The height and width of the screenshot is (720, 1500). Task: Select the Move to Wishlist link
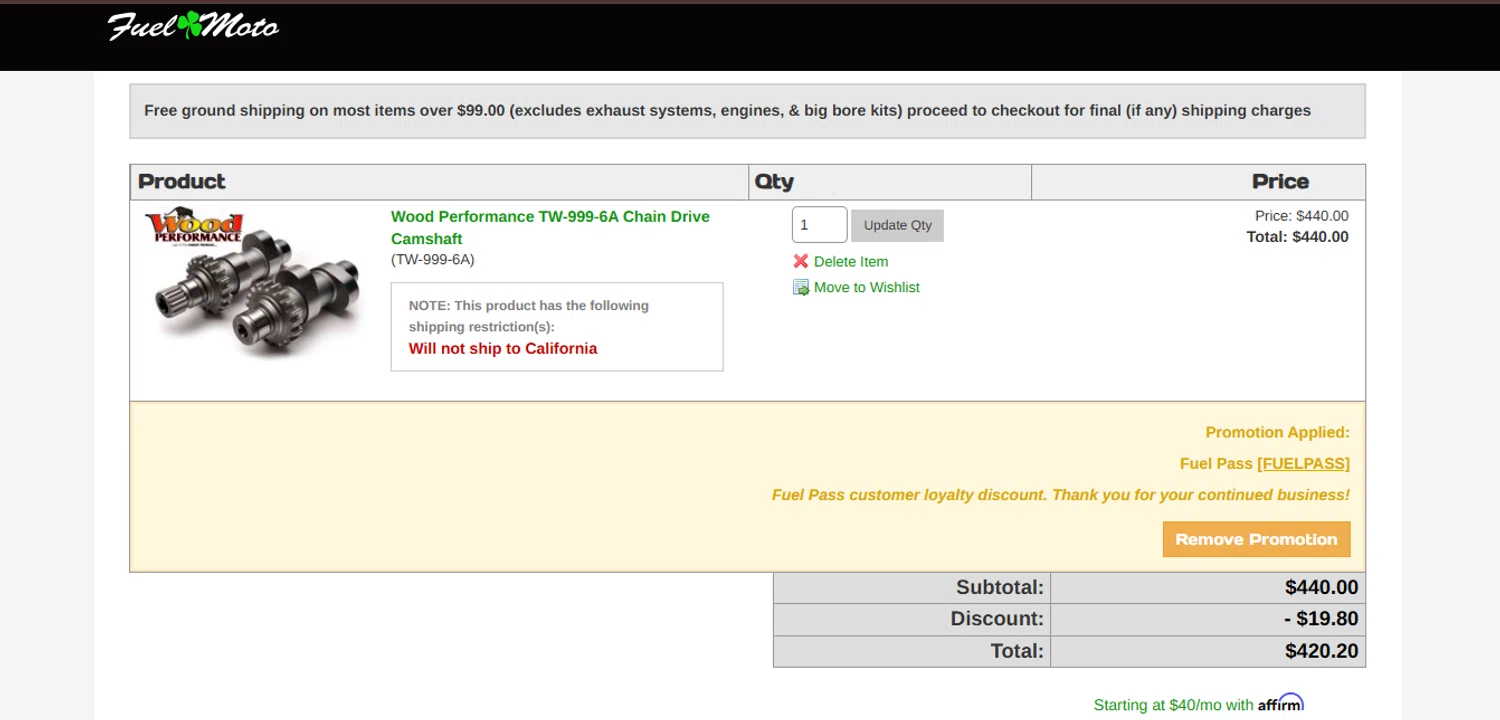tap(866, 288)
